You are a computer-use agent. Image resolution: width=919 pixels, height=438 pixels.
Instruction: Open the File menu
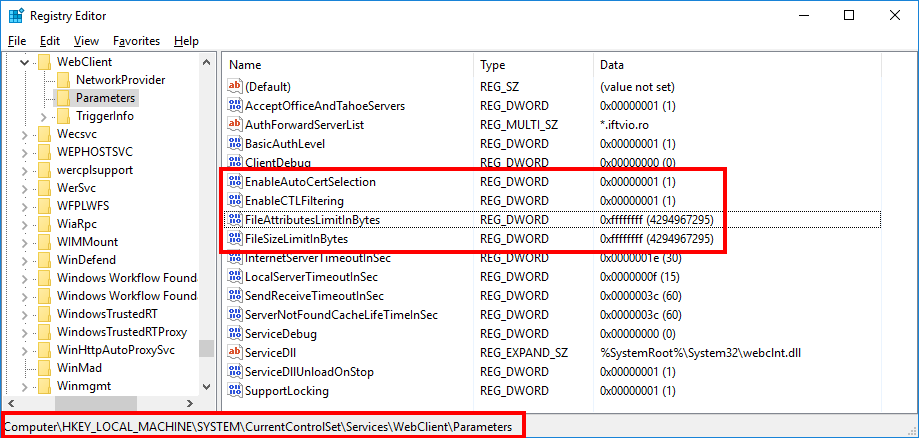click(x=18, y=41)
